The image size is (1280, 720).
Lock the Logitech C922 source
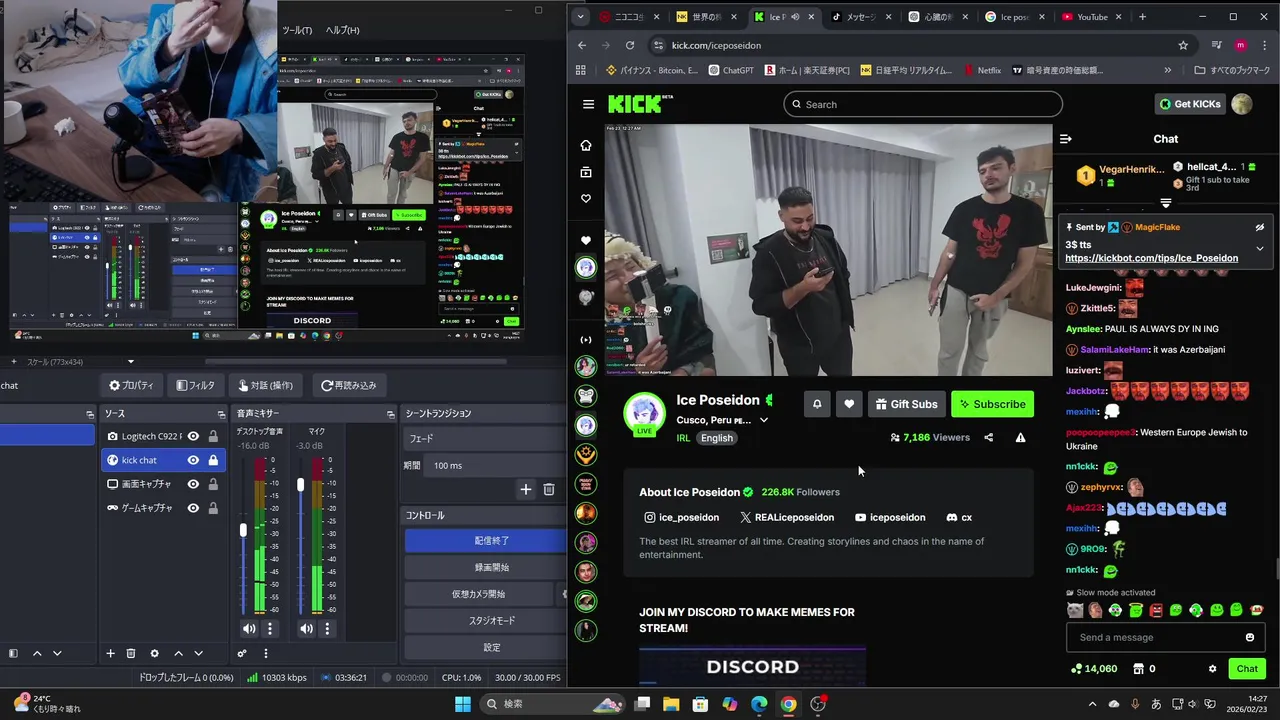coord(213,436)
